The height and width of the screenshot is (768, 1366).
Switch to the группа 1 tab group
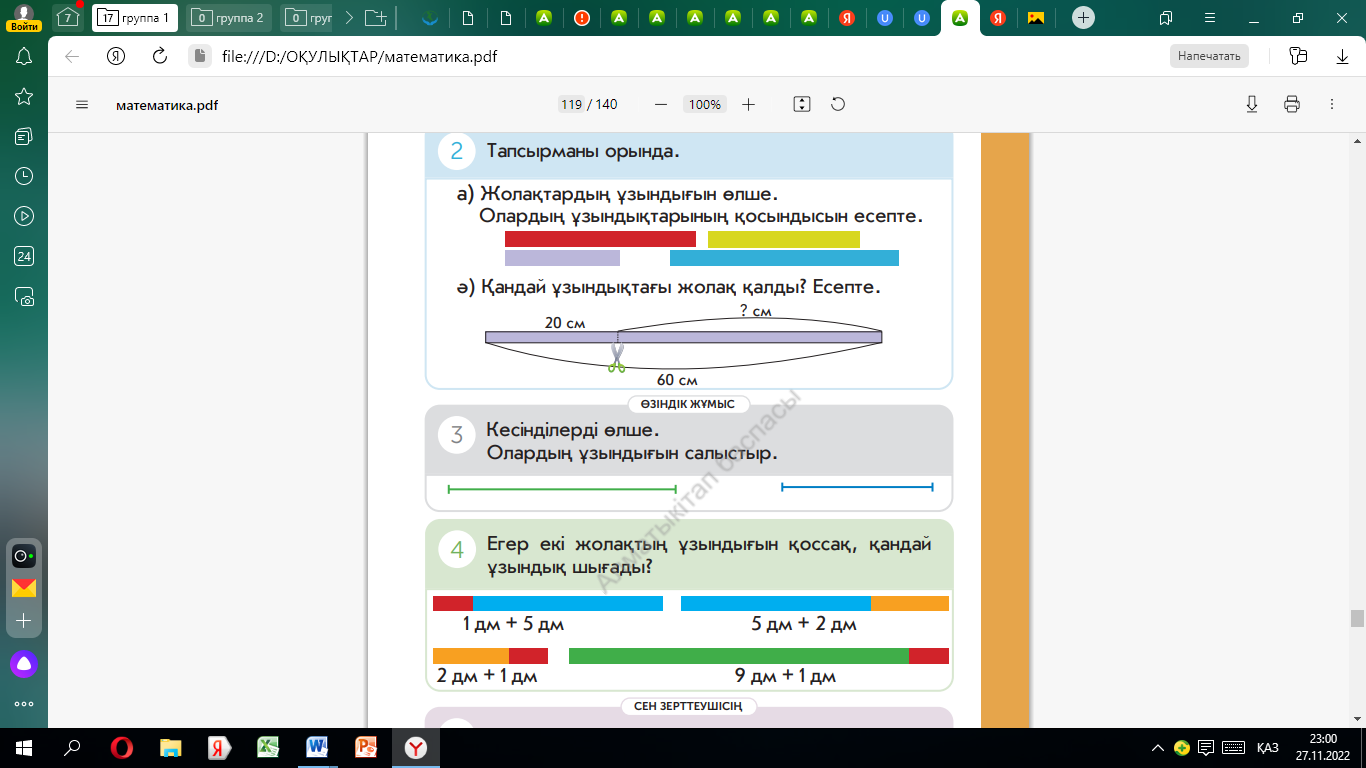click(x=137, y=17)
